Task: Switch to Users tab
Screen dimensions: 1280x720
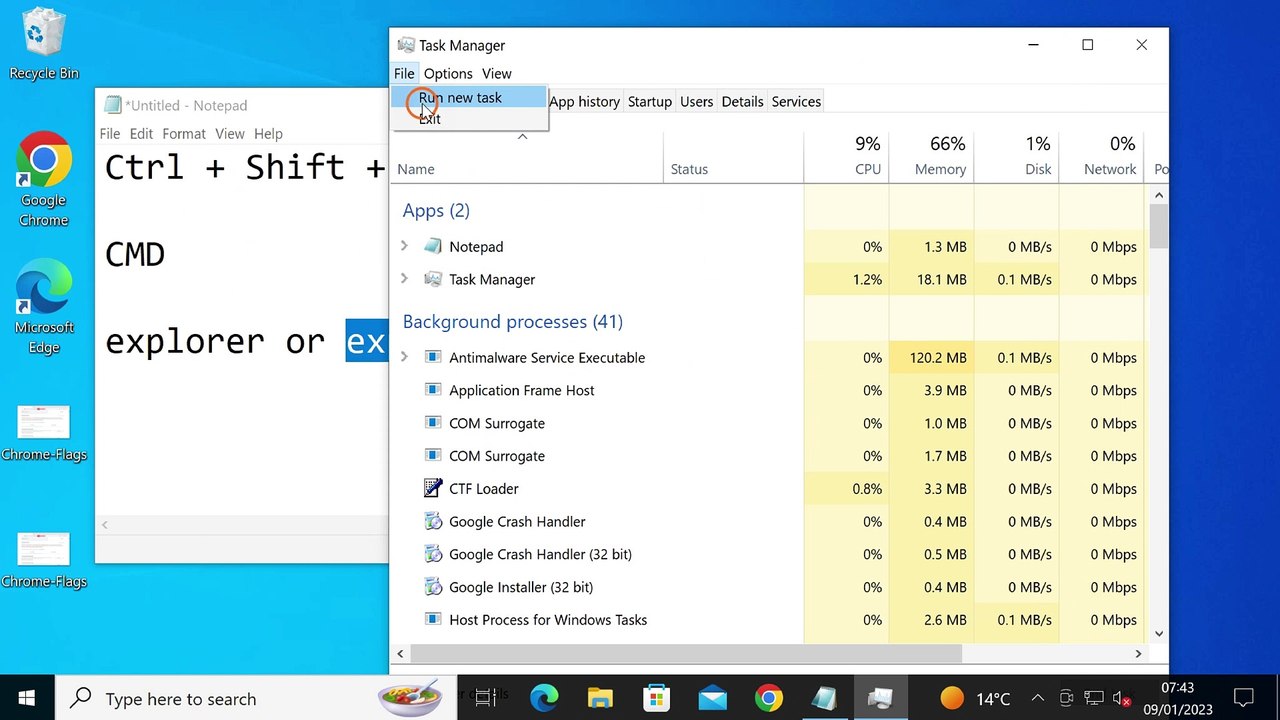Action: [x=696, y=101]
